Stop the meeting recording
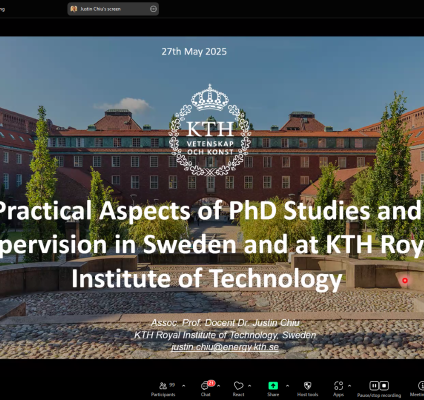 click(x=384, y=386)
